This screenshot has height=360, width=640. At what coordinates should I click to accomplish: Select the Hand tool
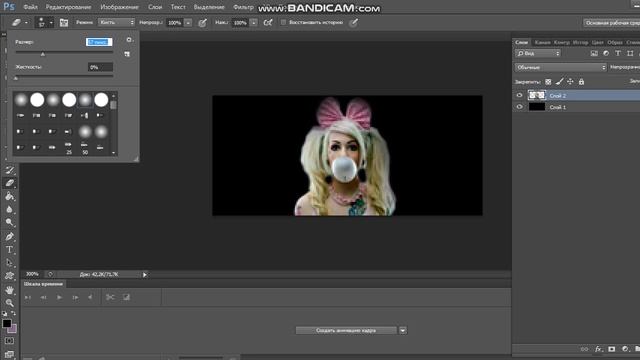(10, 290)
